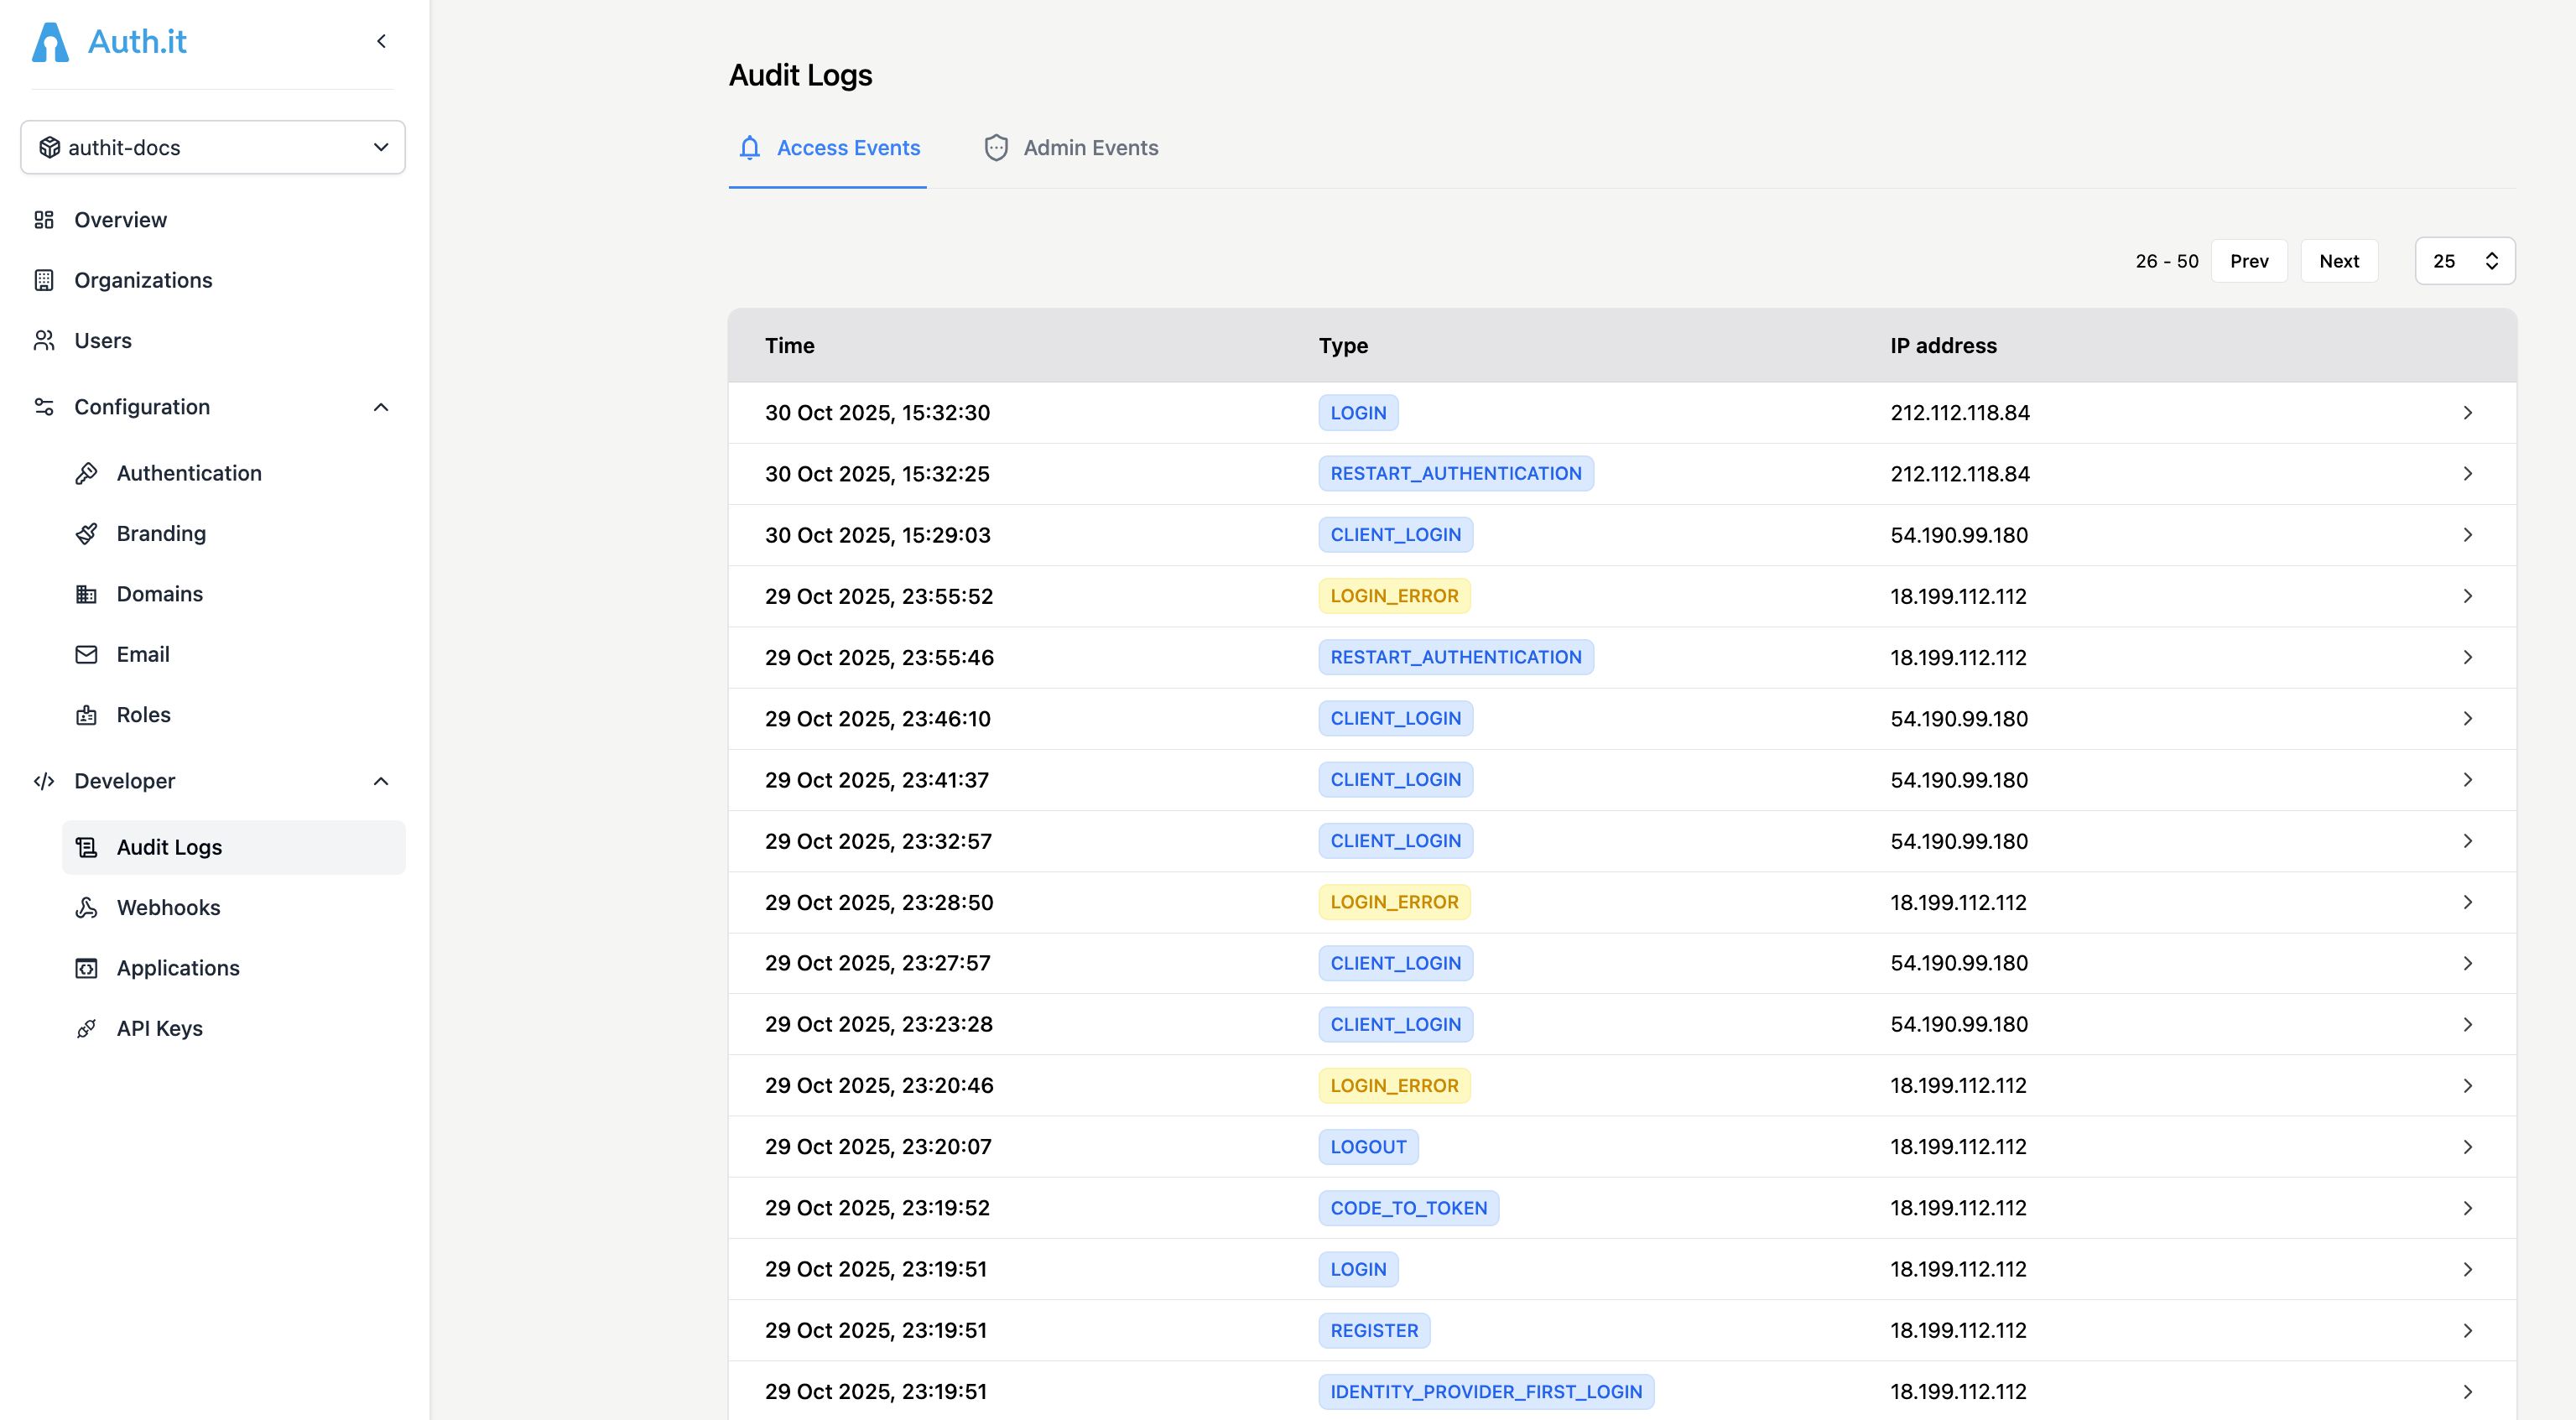
Task: Open the Webhooks icon
Action: point(87,907)
